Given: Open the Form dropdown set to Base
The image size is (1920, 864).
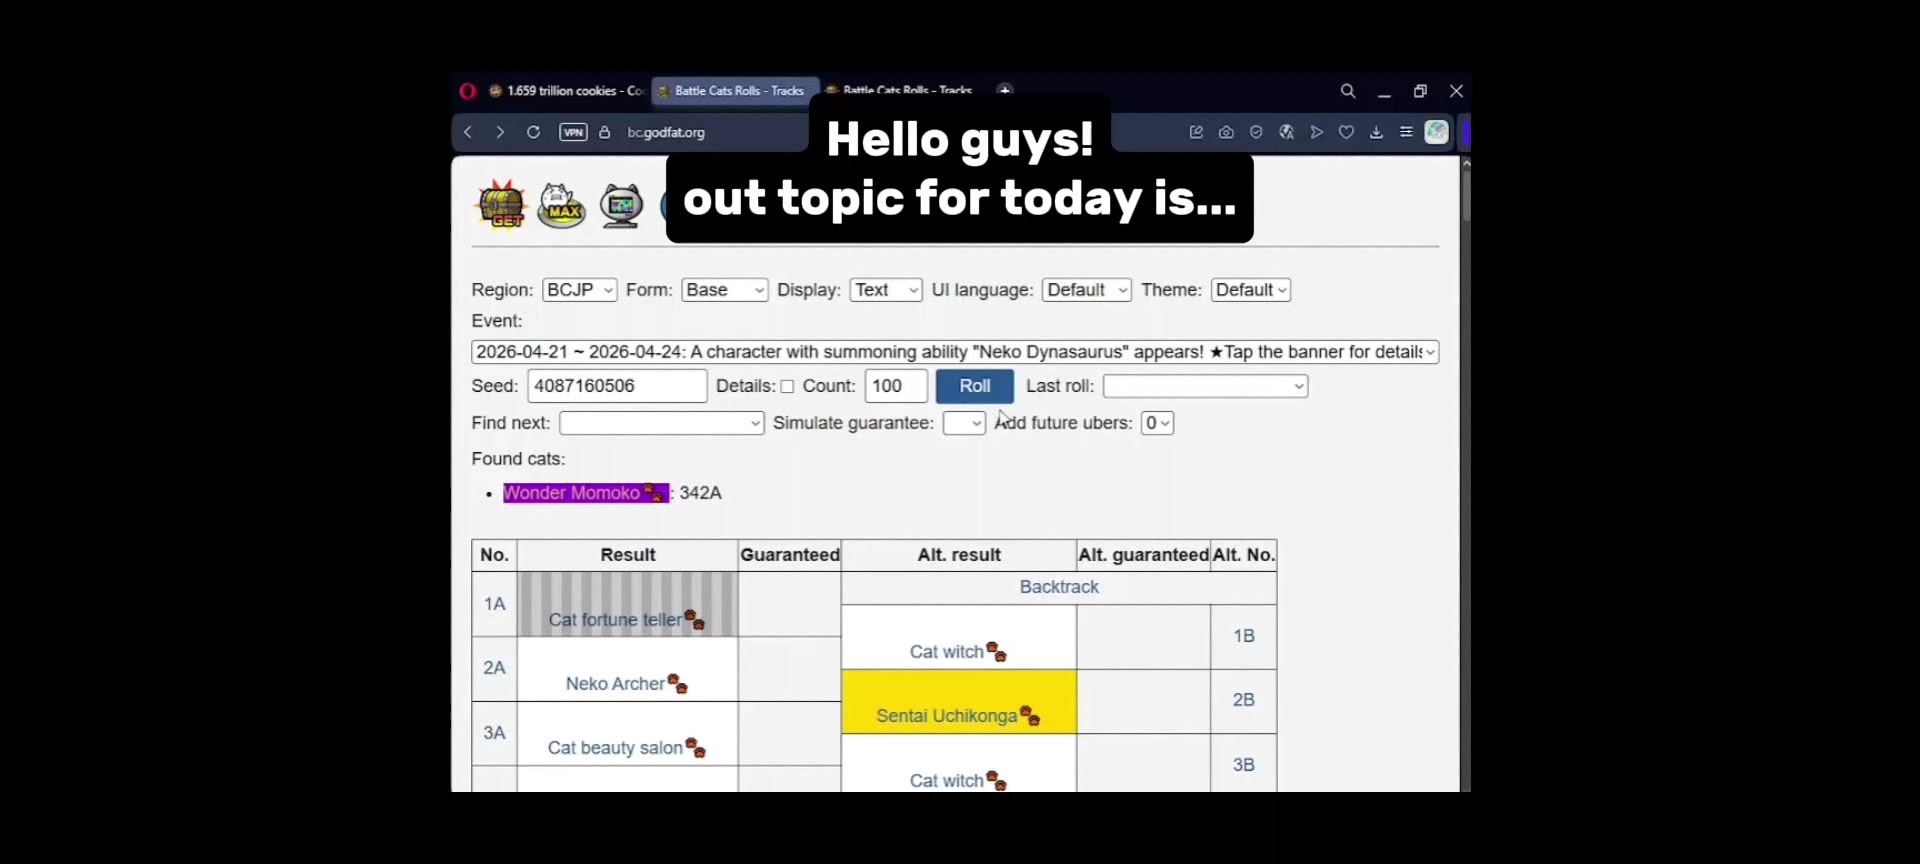Looking at the screenshot, I should (x=725, y=290).
